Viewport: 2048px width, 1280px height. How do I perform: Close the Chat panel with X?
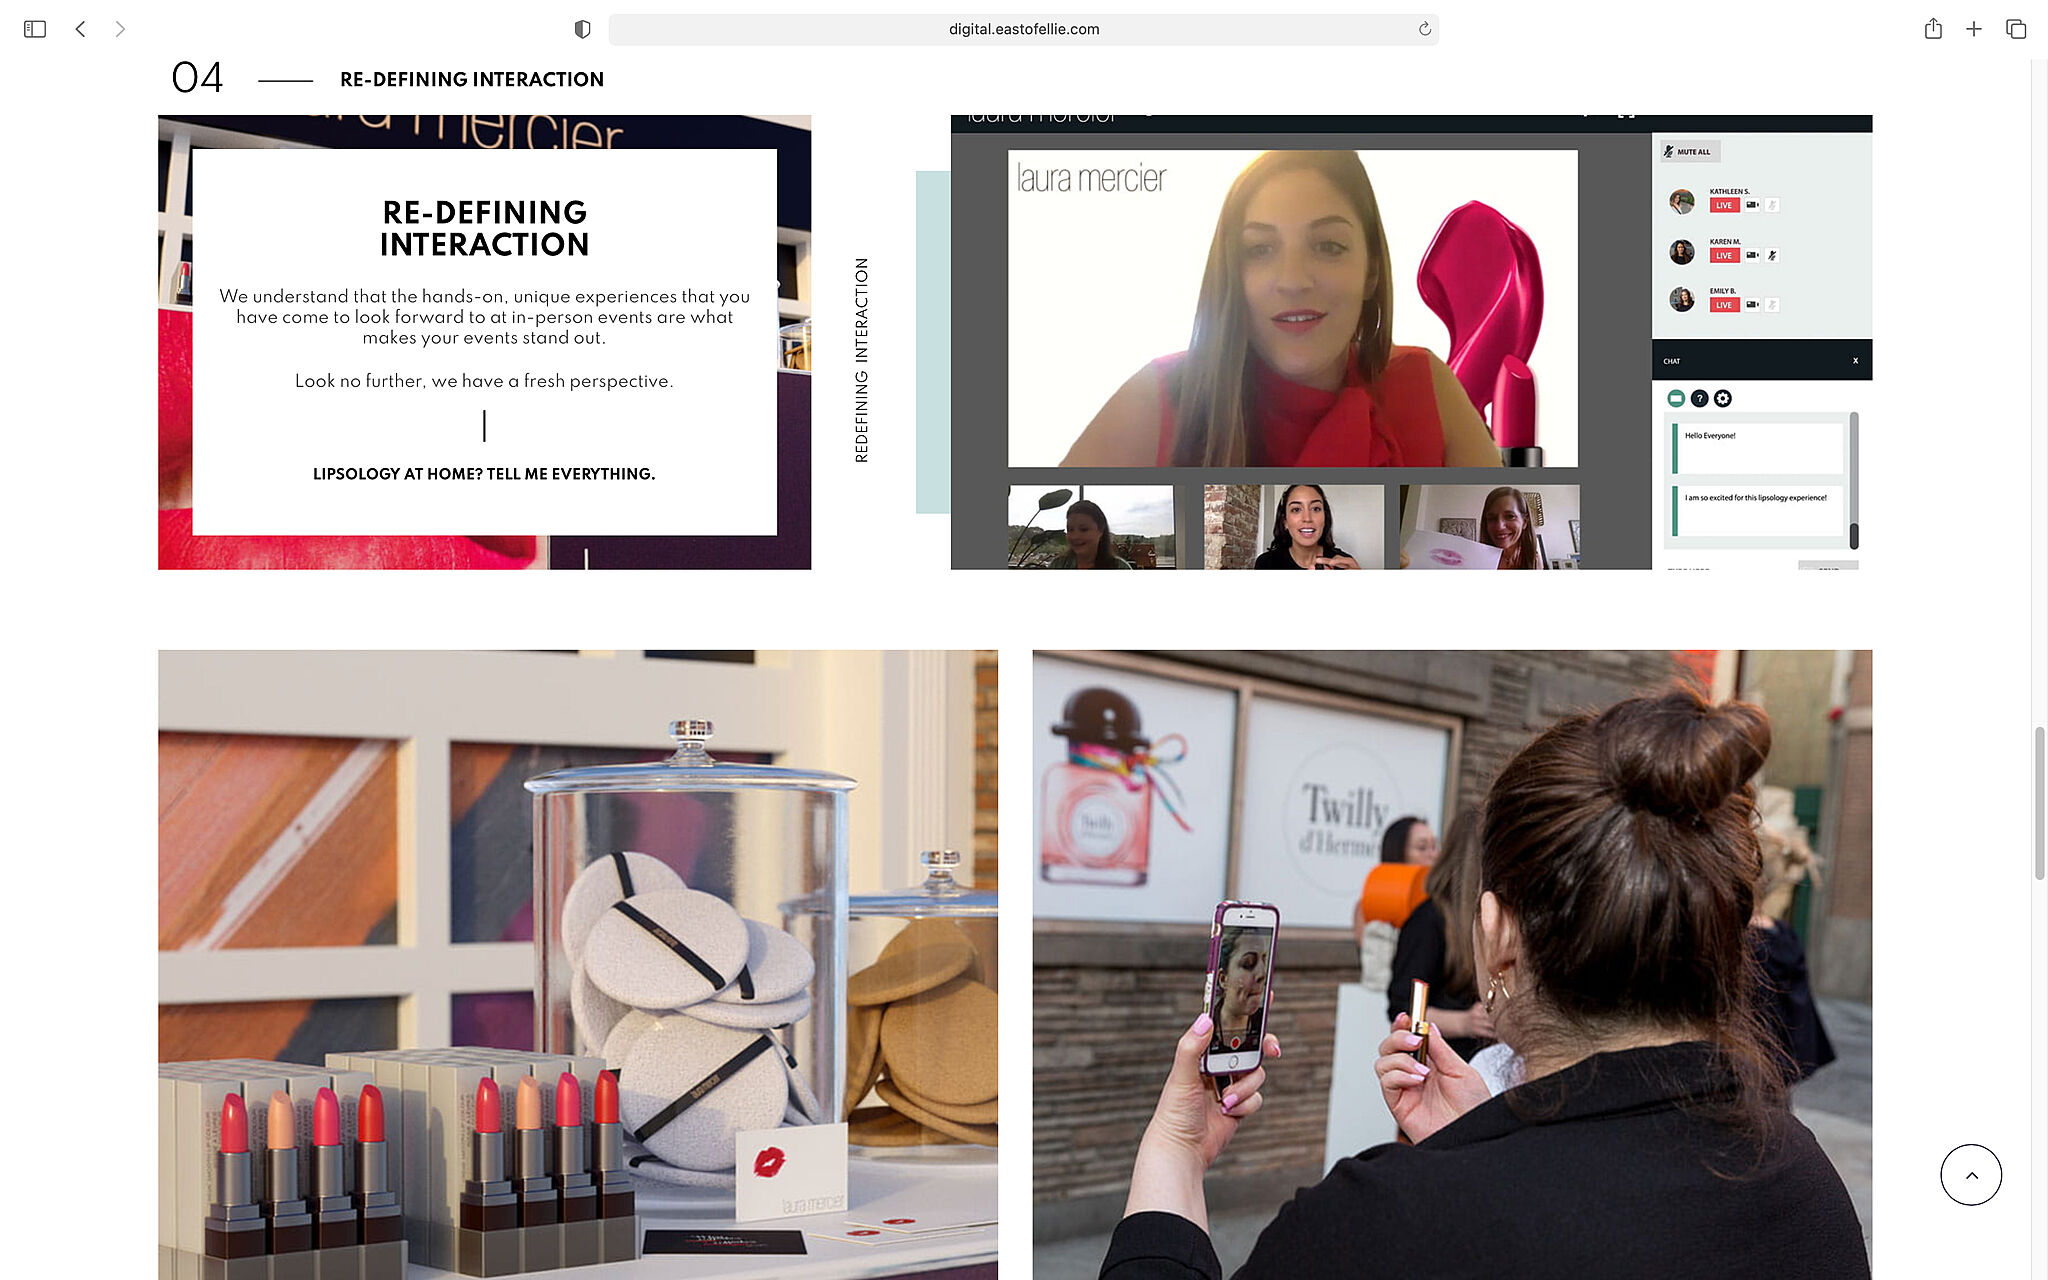click(1855, 361)
